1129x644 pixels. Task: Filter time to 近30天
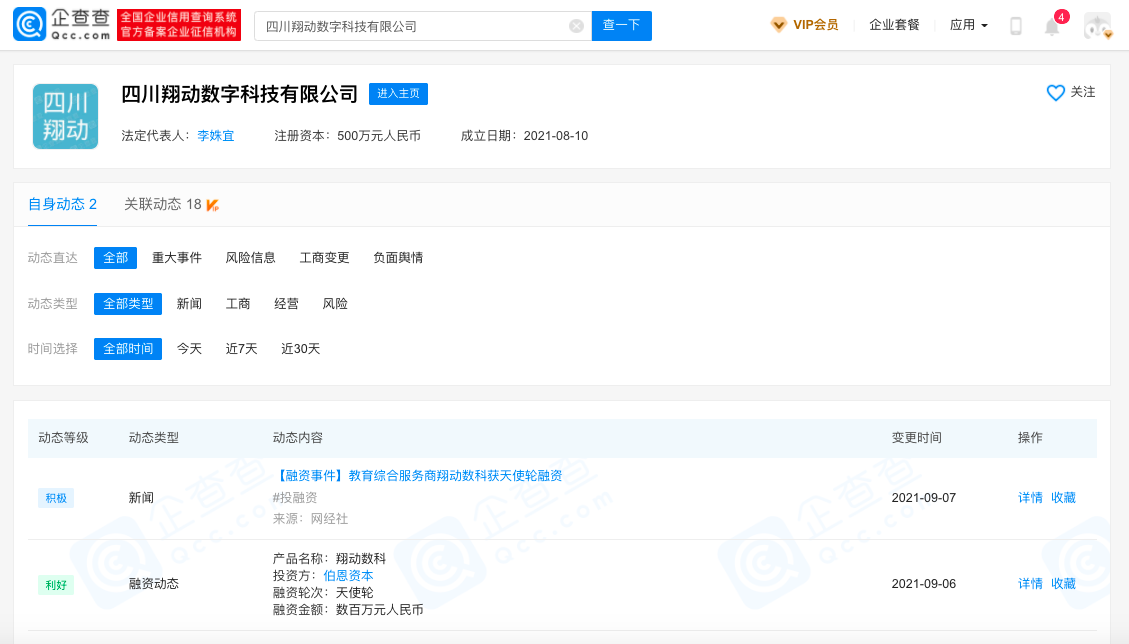tap(300, 349)
